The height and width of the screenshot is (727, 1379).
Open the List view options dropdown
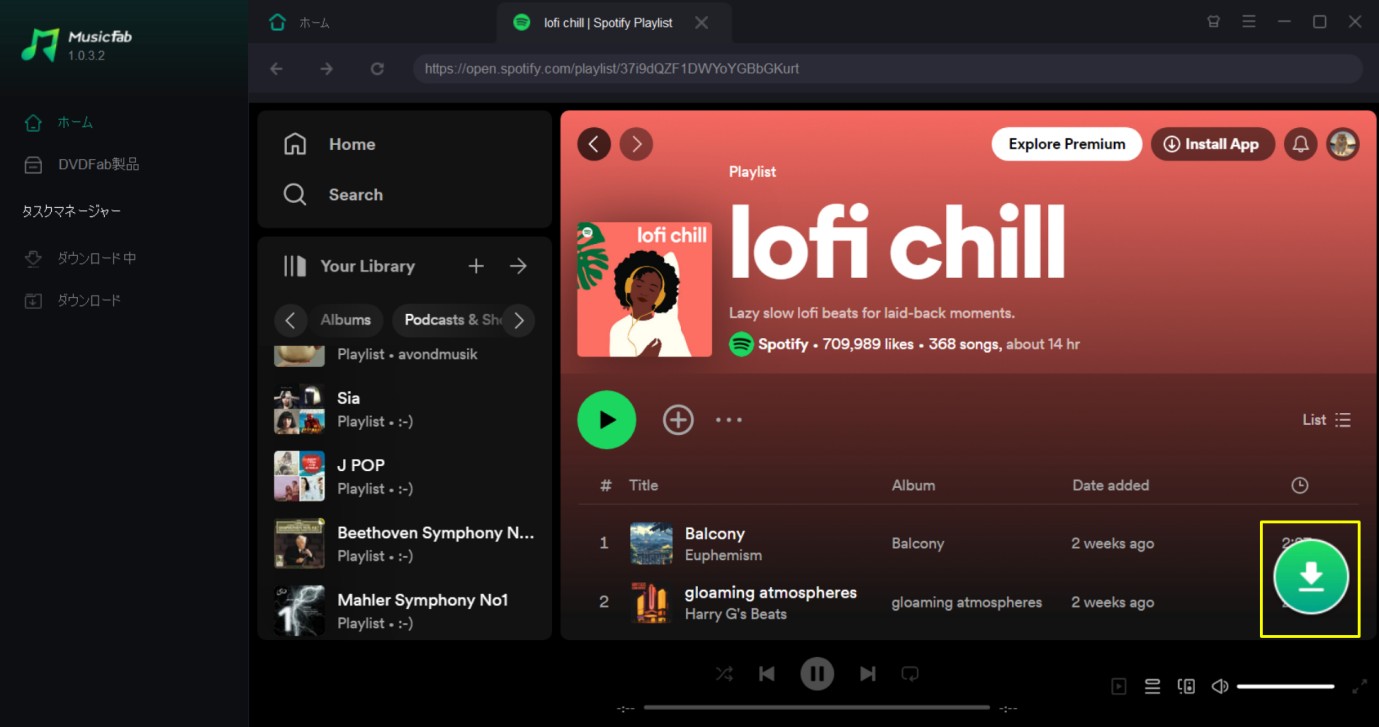pyautogui.click(x=1327, y=420)
